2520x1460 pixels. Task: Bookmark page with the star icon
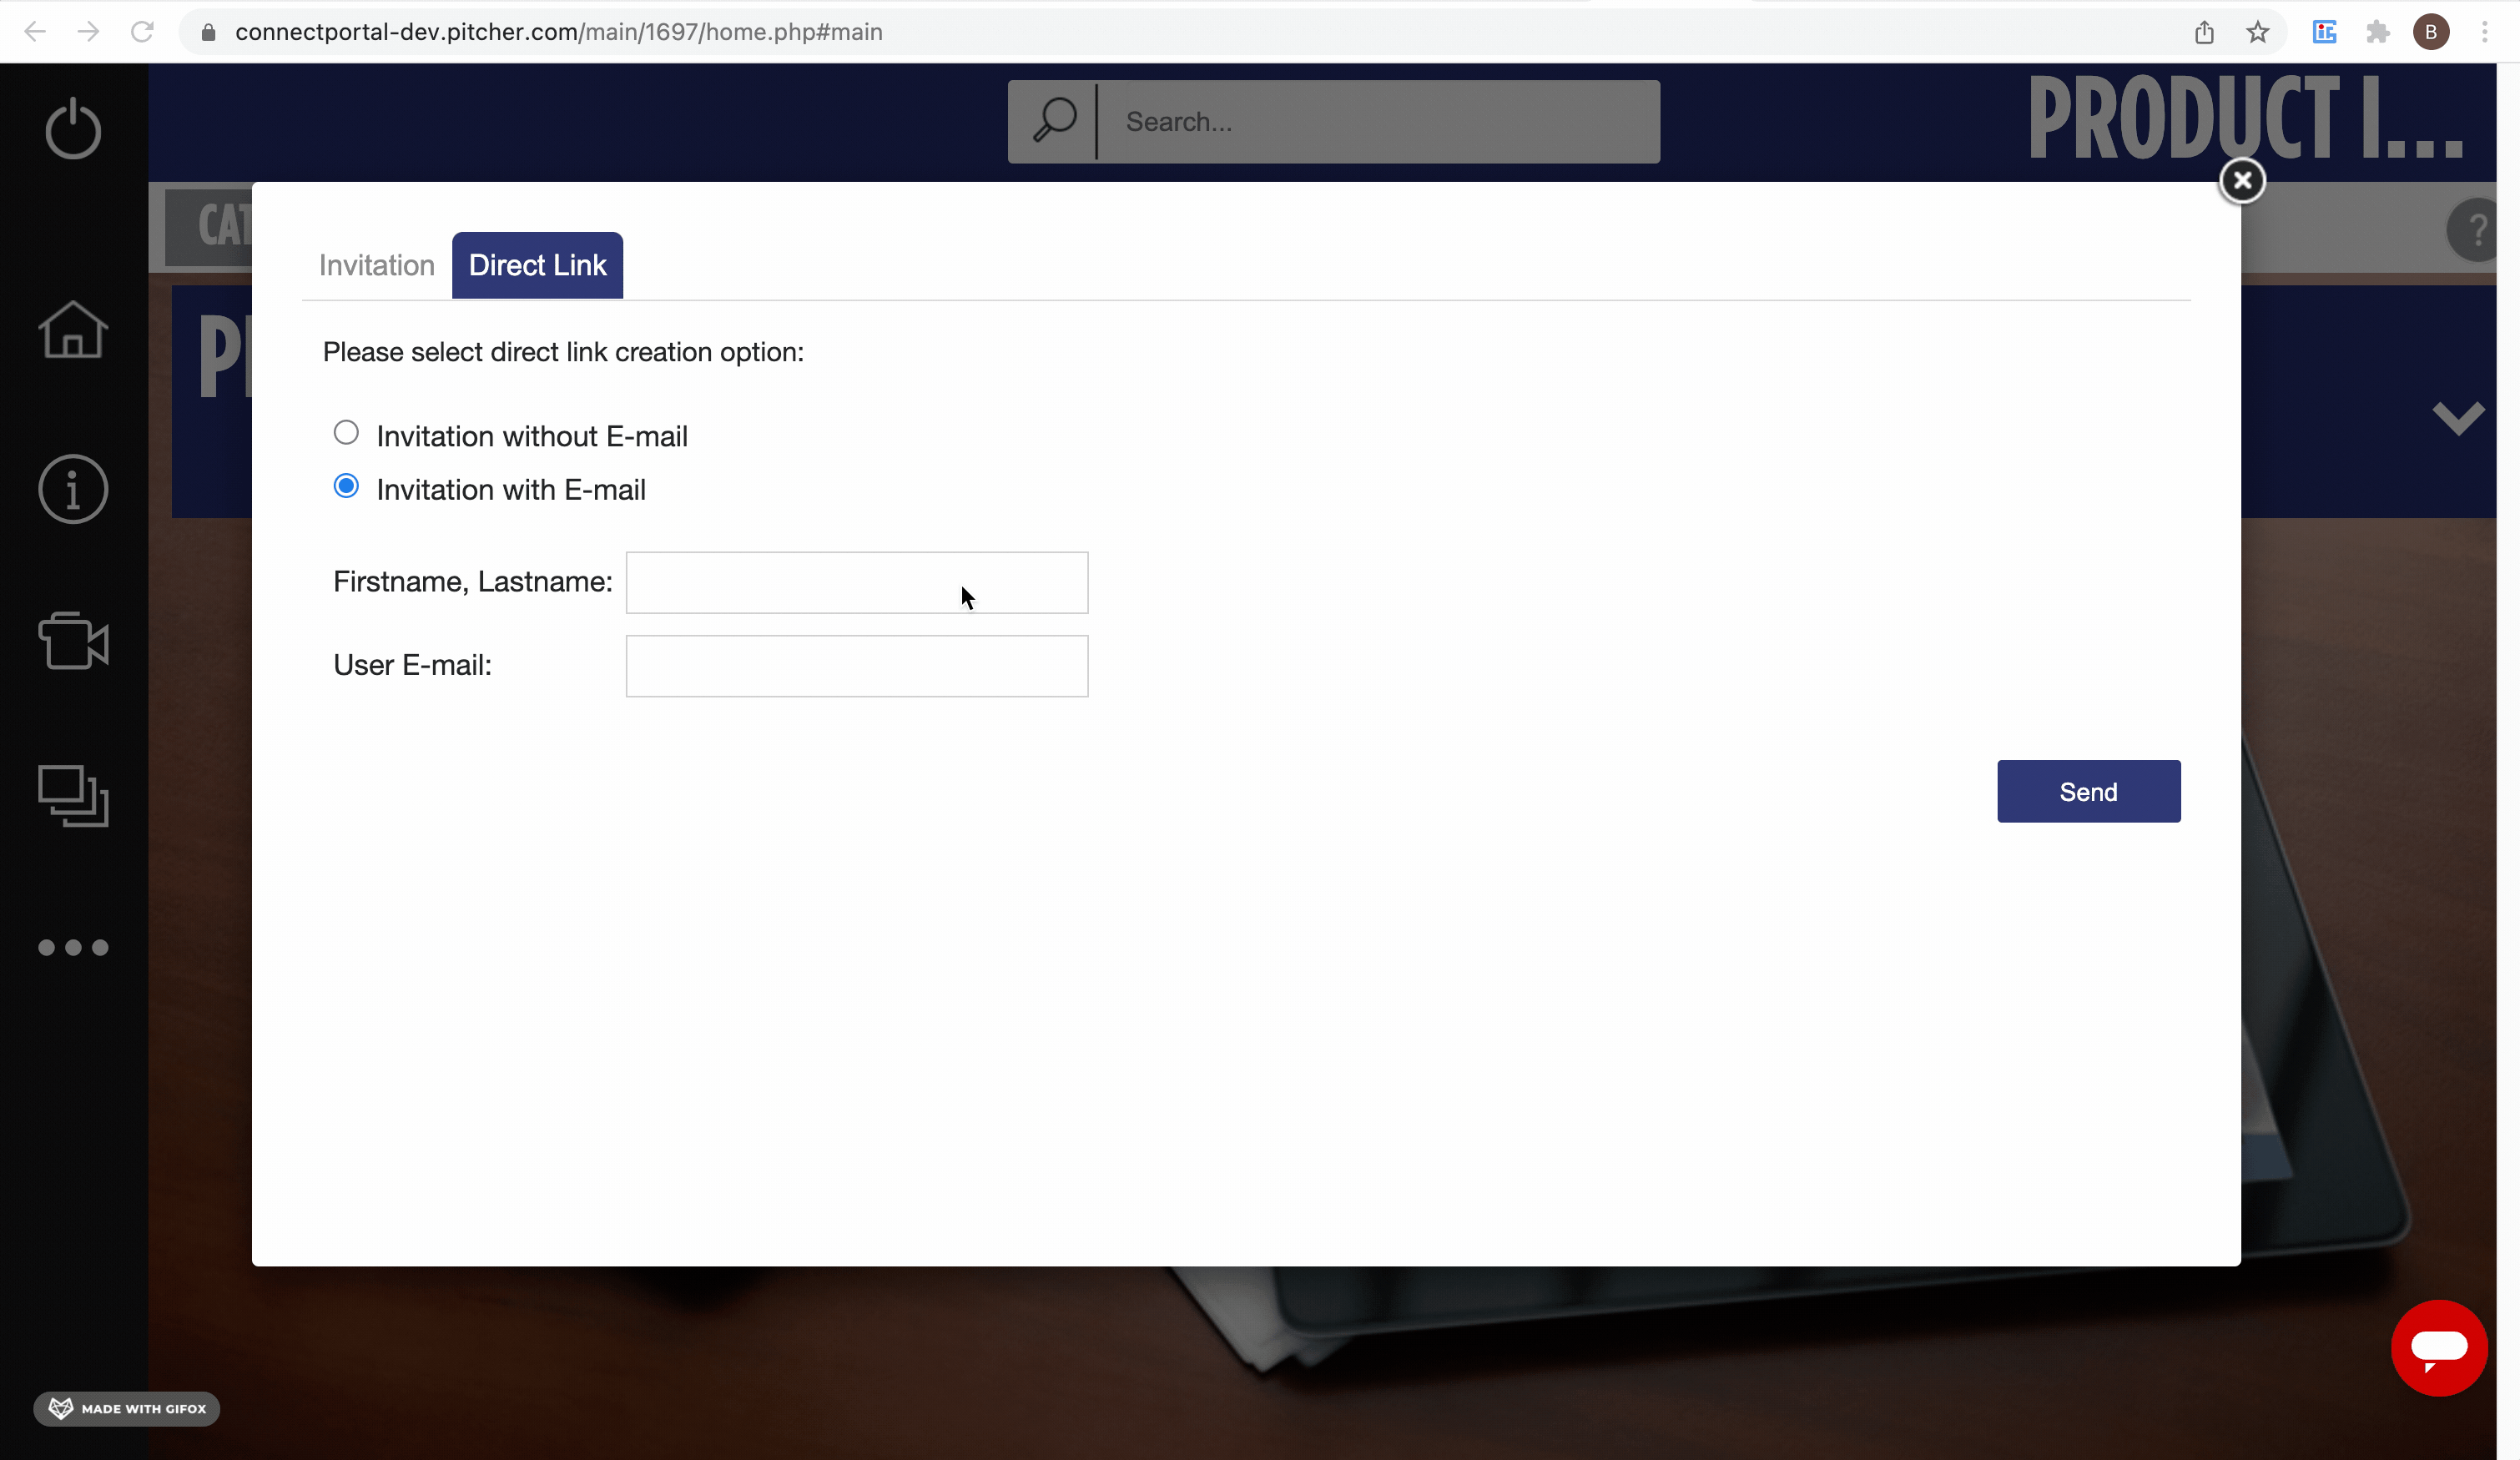coord(2257,32)
